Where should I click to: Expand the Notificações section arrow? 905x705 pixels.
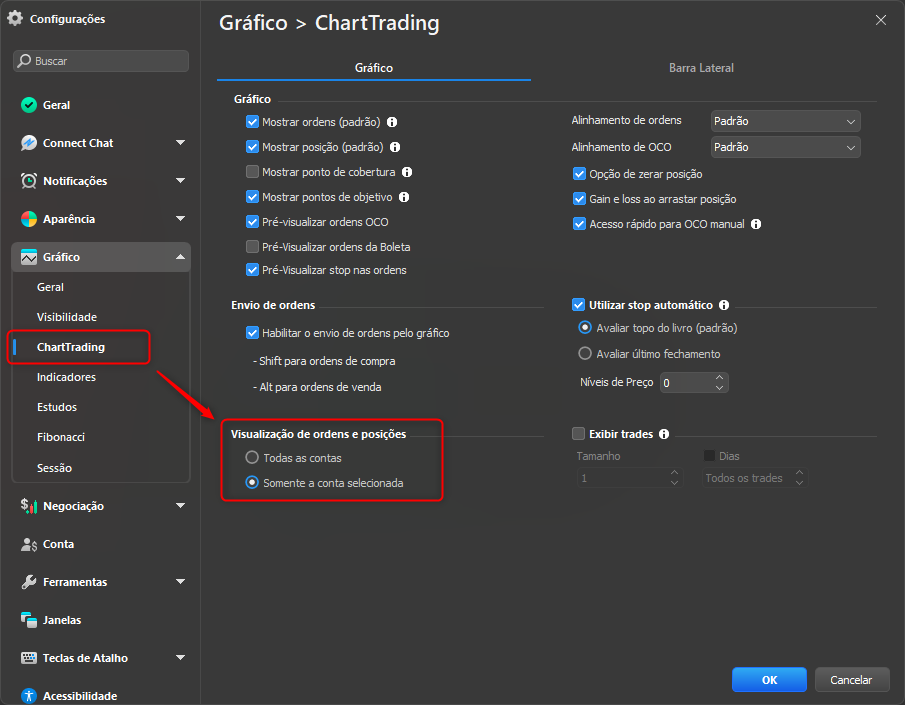click(x=181, y=181)
